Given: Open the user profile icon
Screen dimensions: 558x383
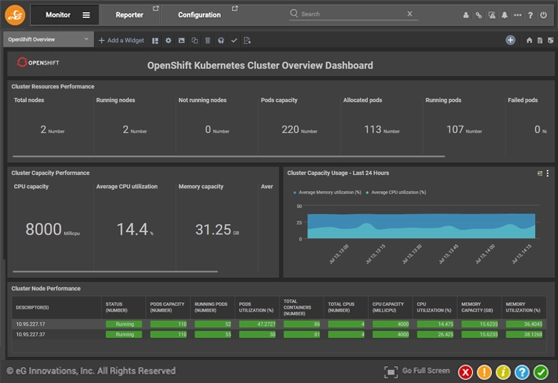Looking at the screenshot, I should click(465, 15).
